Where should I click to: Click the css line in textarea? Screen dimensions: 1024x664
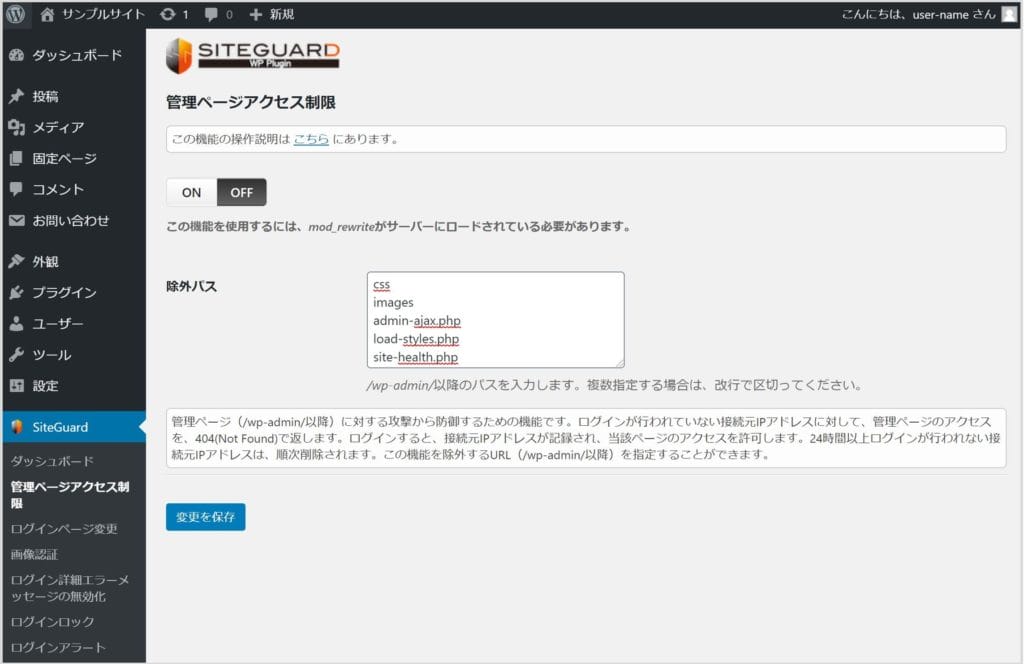click(x=381, y=285)
